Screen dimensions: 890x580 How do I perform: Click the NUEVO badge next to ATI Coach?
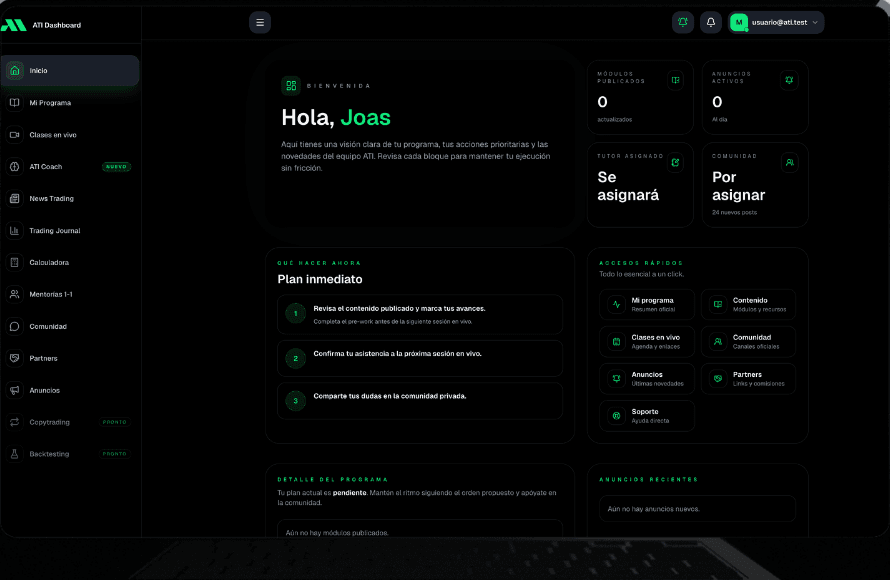tap(116, 167)
